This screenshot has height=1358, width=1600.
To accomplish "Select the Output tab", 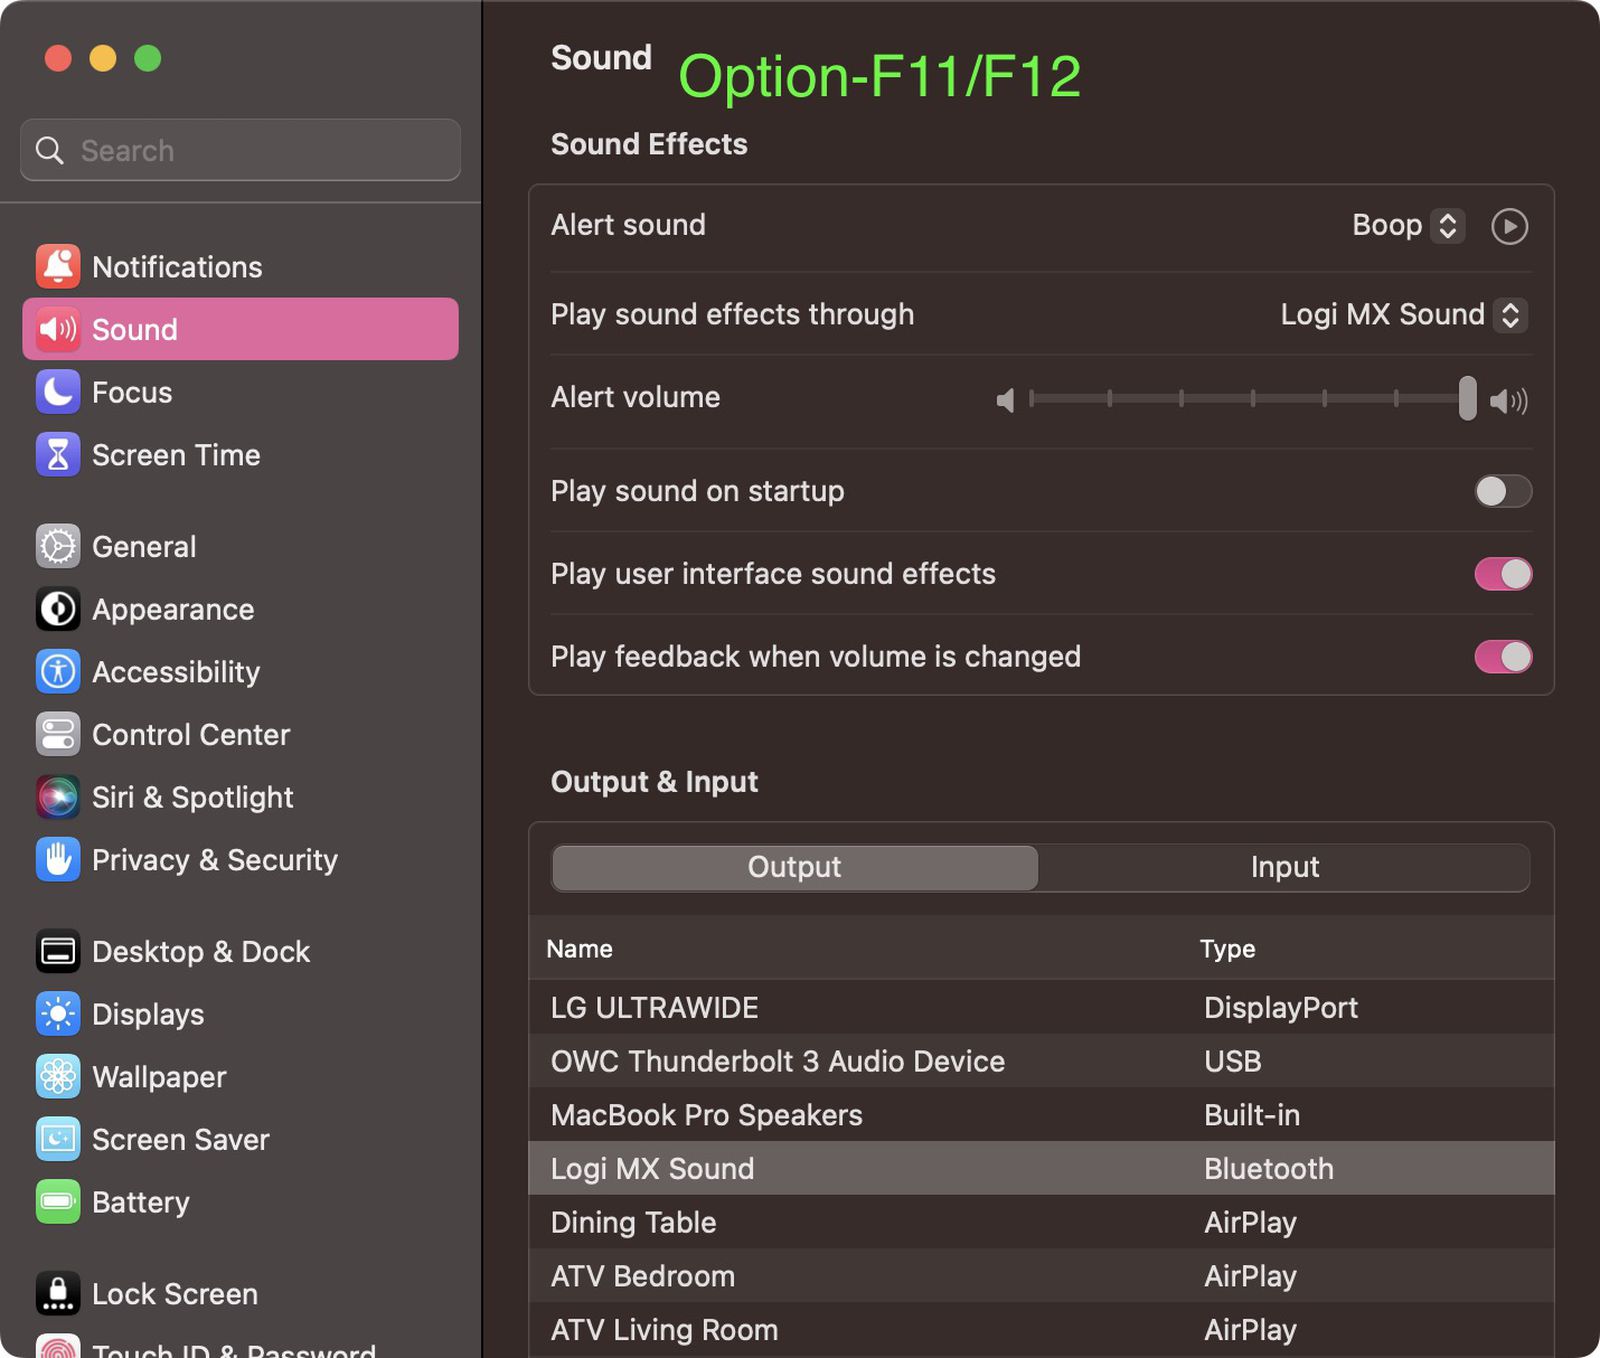I will (x=794, y=867).
